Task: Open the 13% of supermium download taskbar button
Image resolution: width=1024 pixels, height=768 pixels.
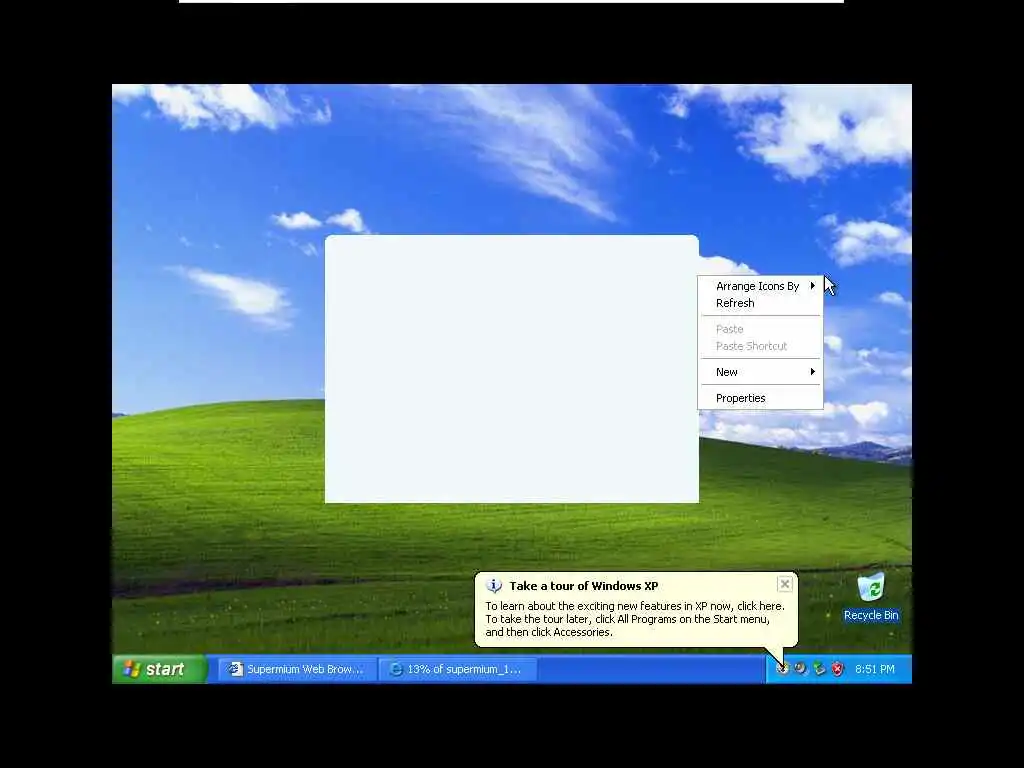Action: 458,669
